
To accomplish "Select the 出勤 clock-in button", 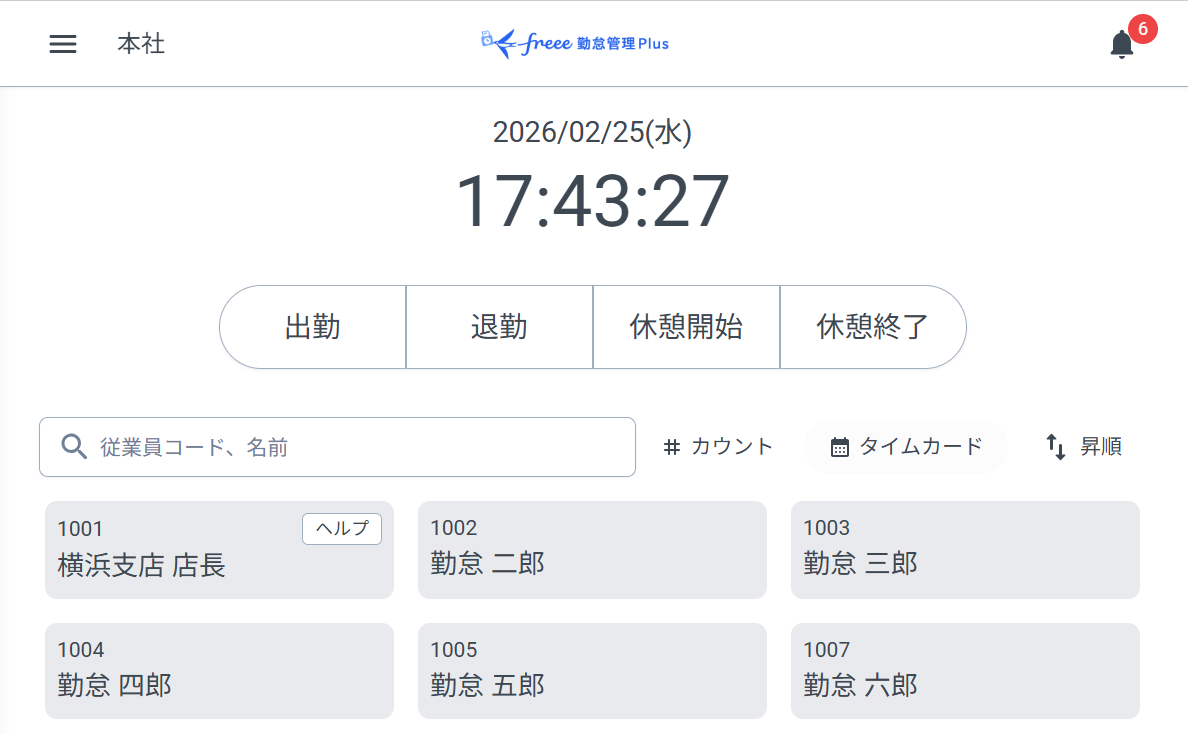I will tap(312, 327).
